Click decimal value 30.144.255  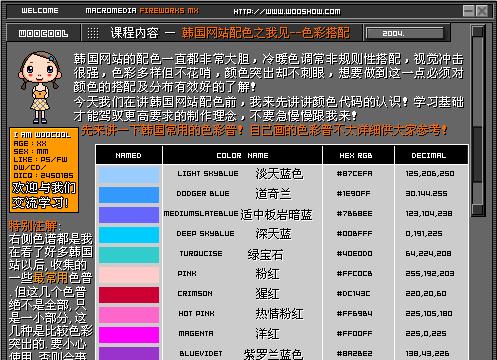[427, 193]
